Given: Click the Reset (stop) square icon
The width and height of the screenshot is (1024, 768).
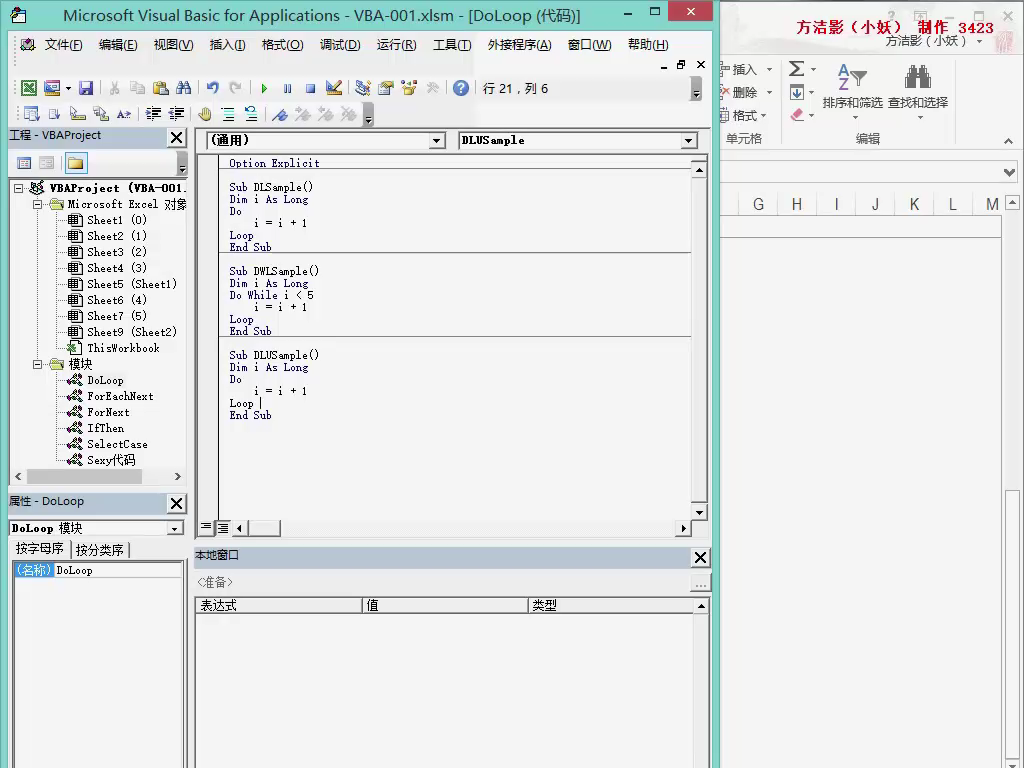Looking at the screenshot, I should tap(310, 88).
